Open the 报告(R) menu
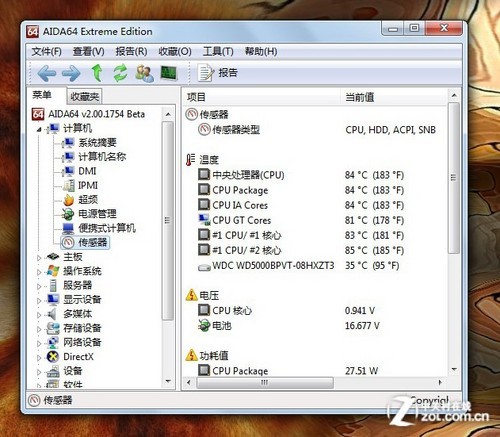The image size is (500, 437). pos(131,51)
